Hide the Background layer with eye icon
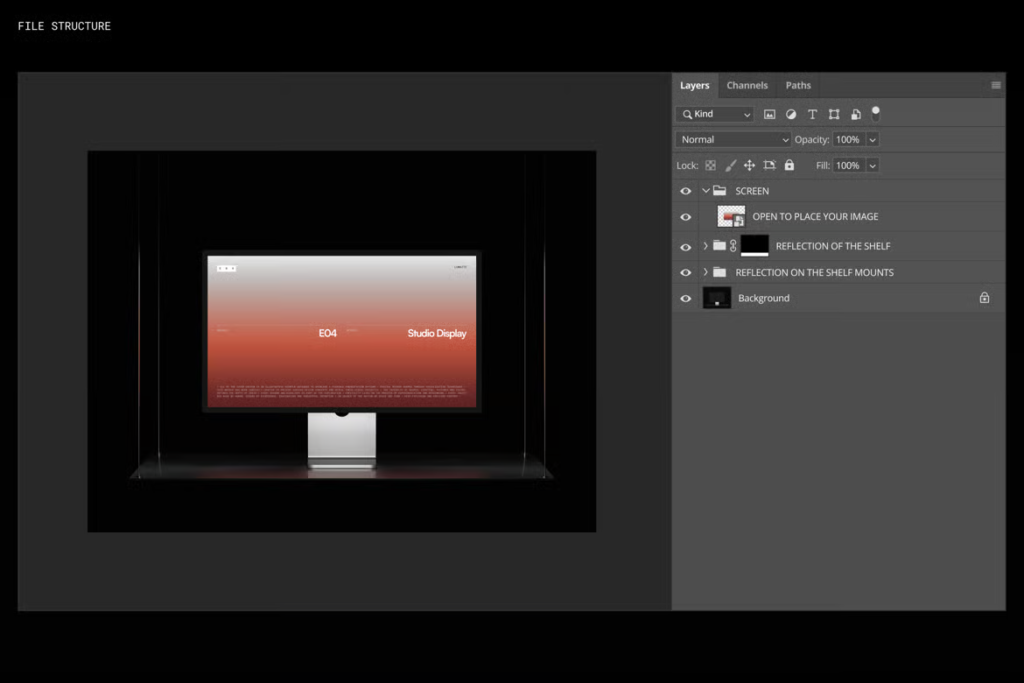 coord(685,298)
